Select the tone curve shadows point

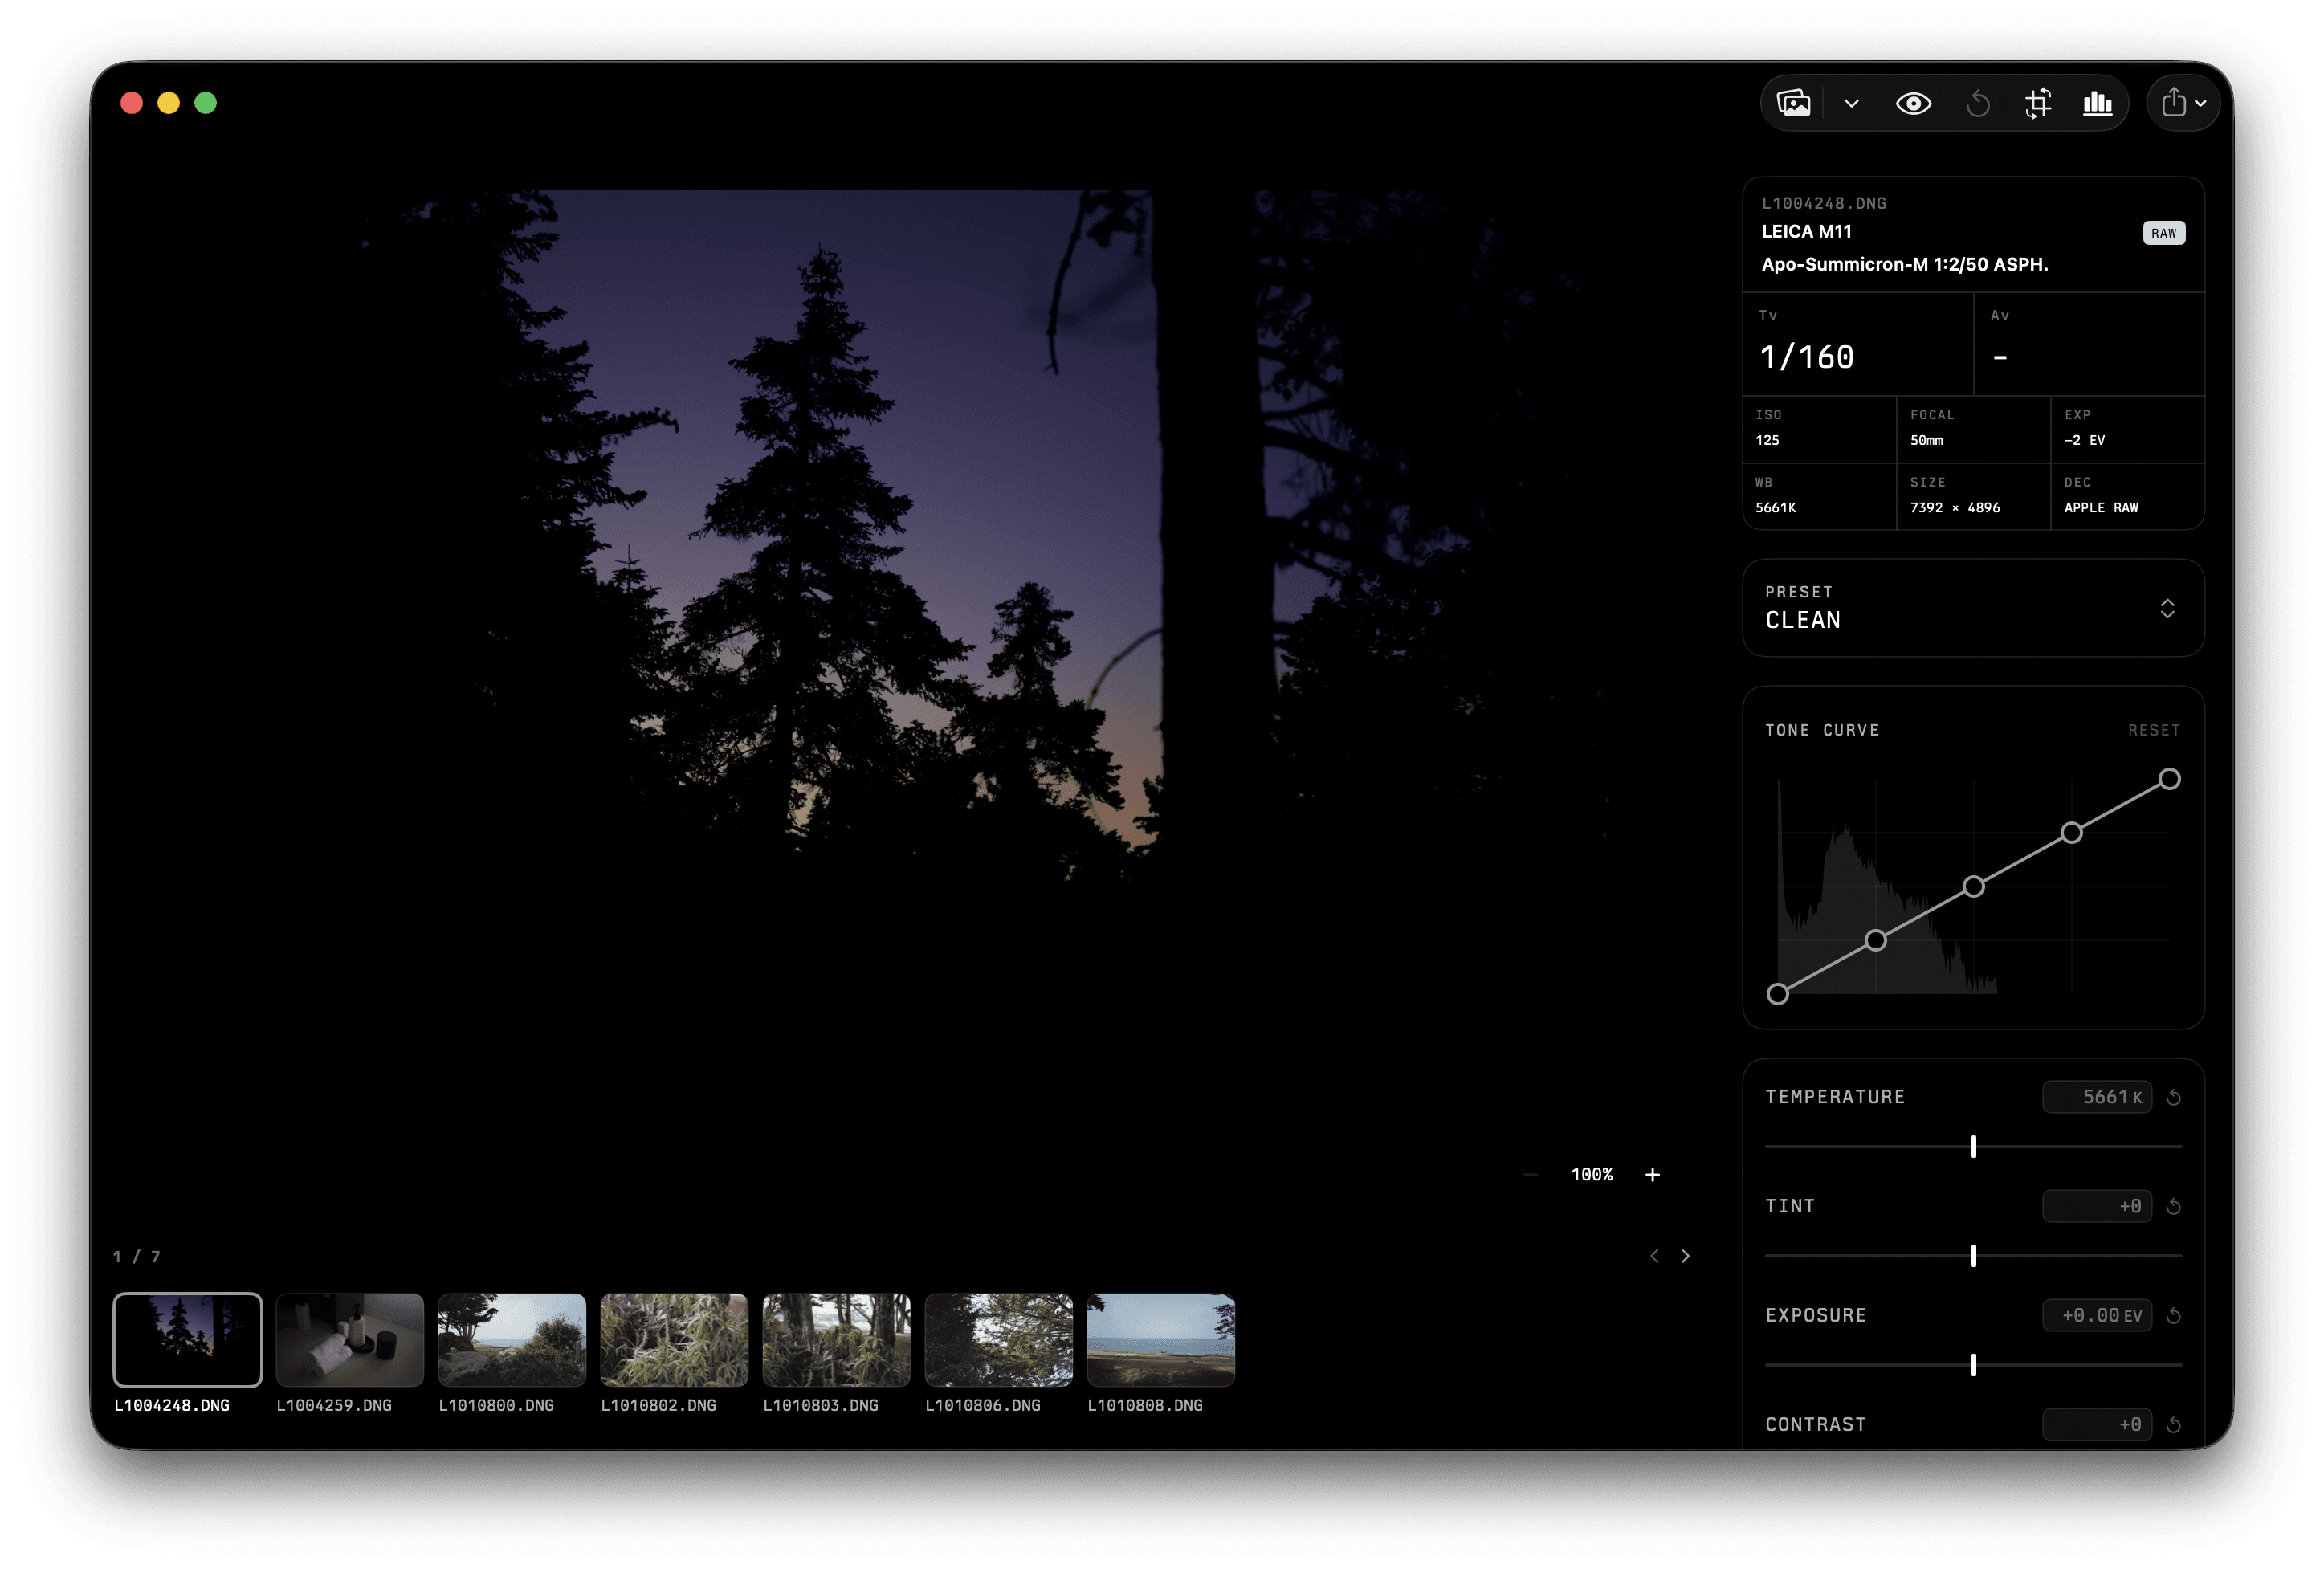[1875, 940]
